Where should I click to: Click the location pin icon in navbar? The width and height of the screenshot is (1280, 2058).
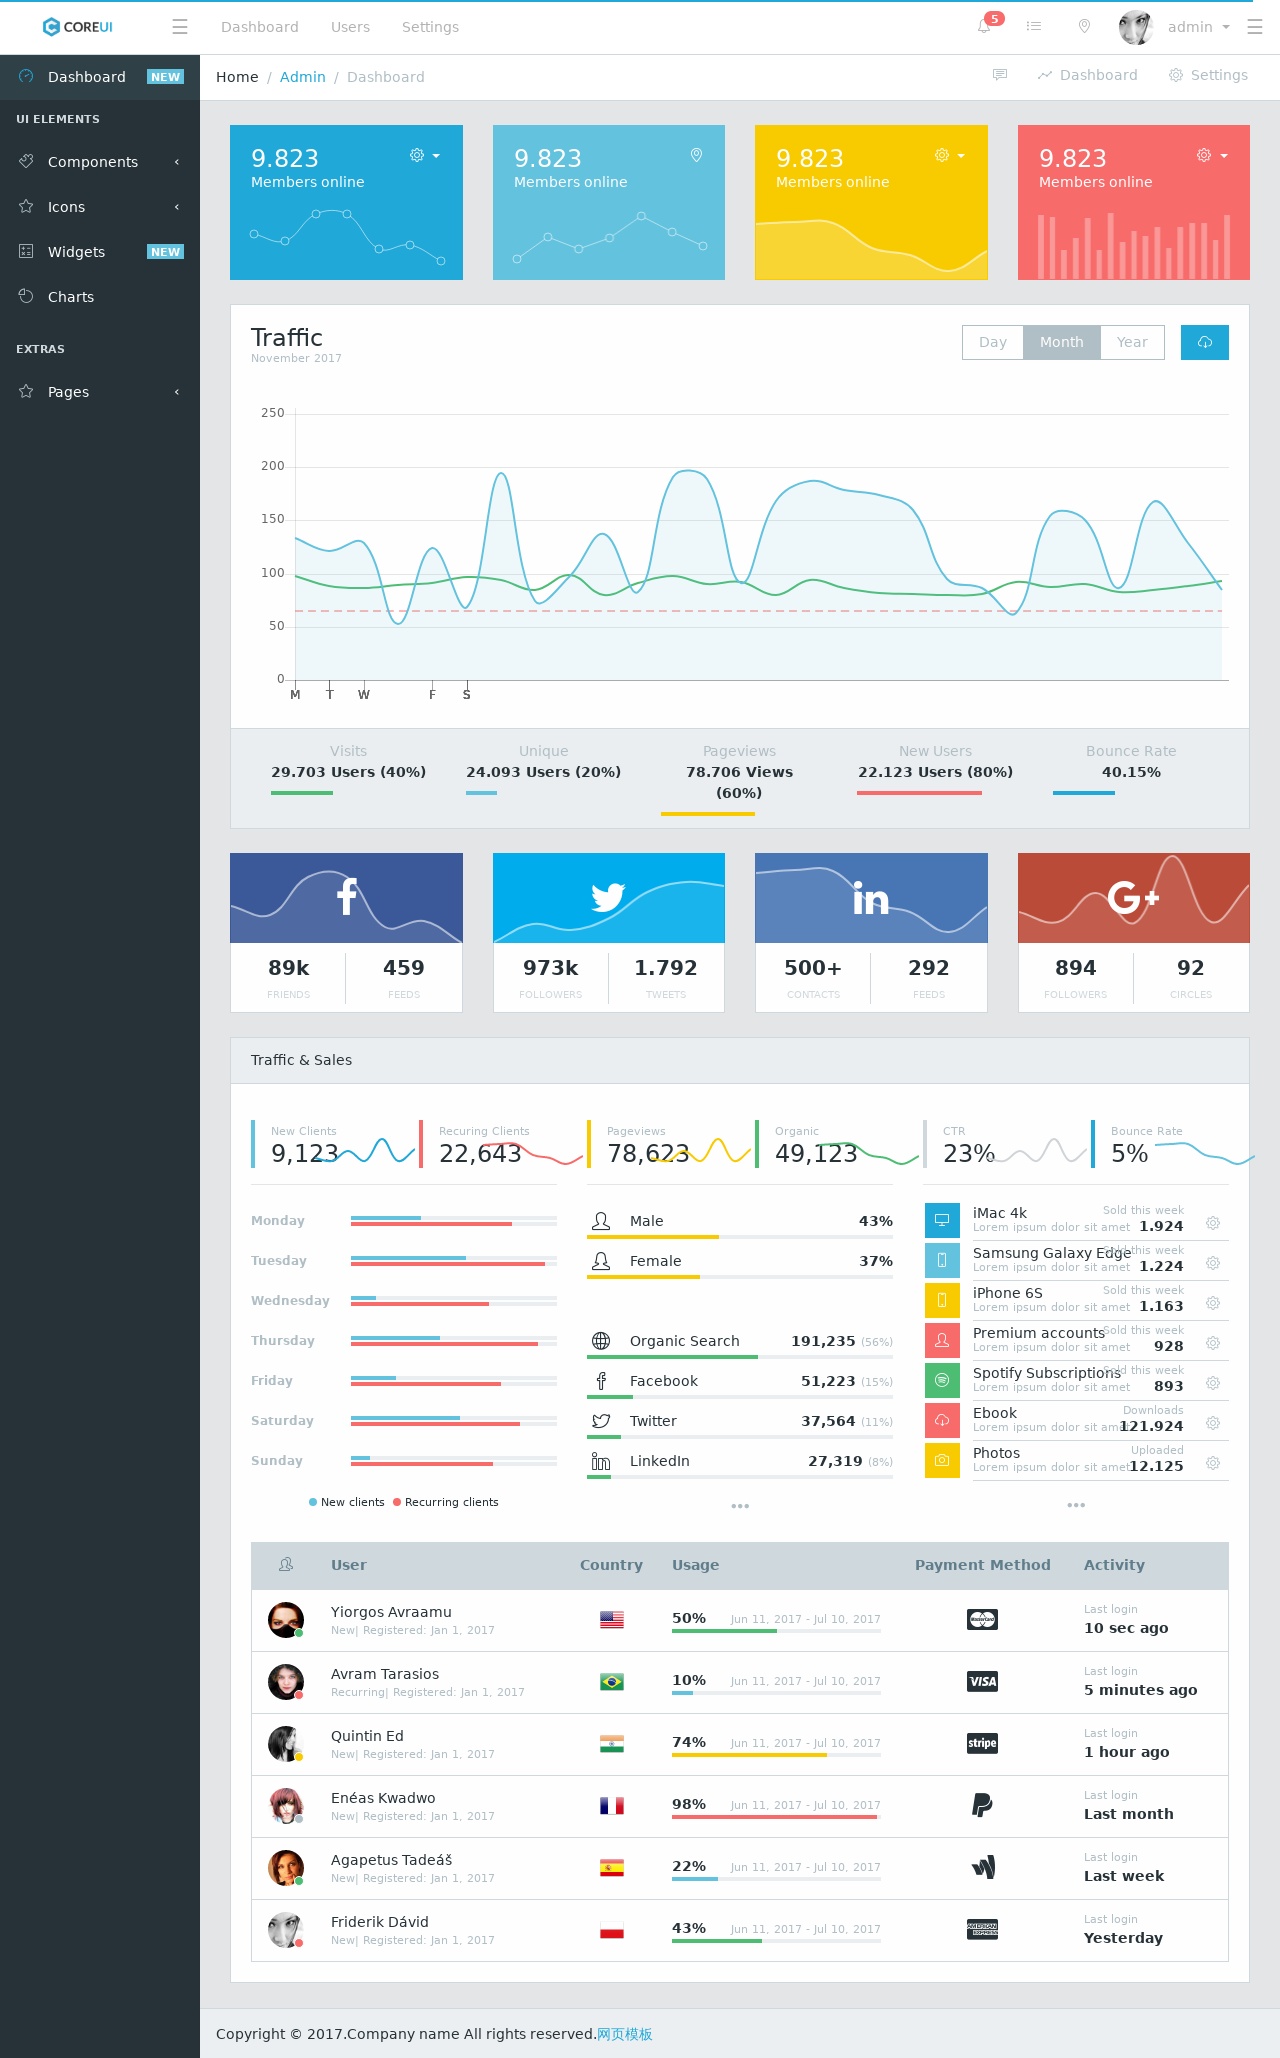tap(1084, 27)
